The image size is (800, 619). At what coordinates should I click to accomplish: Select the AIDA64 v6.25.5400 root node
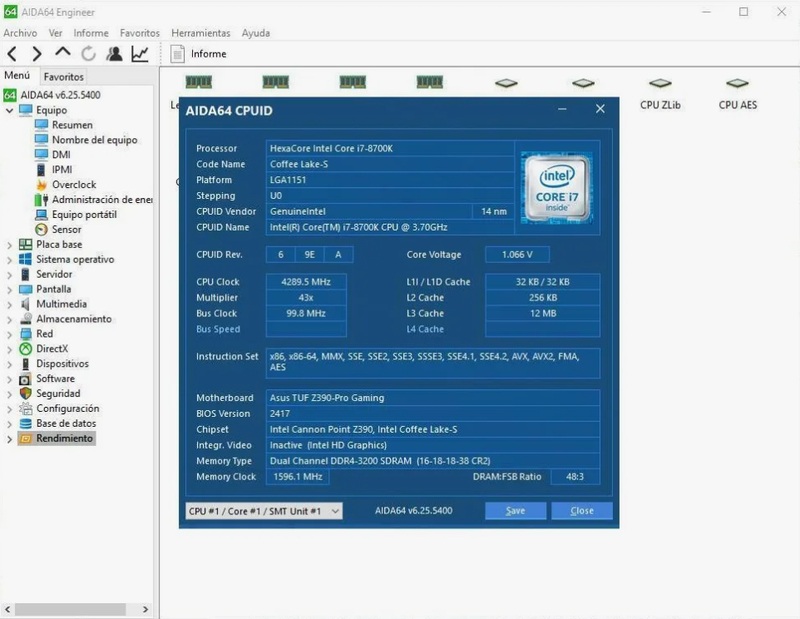(x=60, y=95)
